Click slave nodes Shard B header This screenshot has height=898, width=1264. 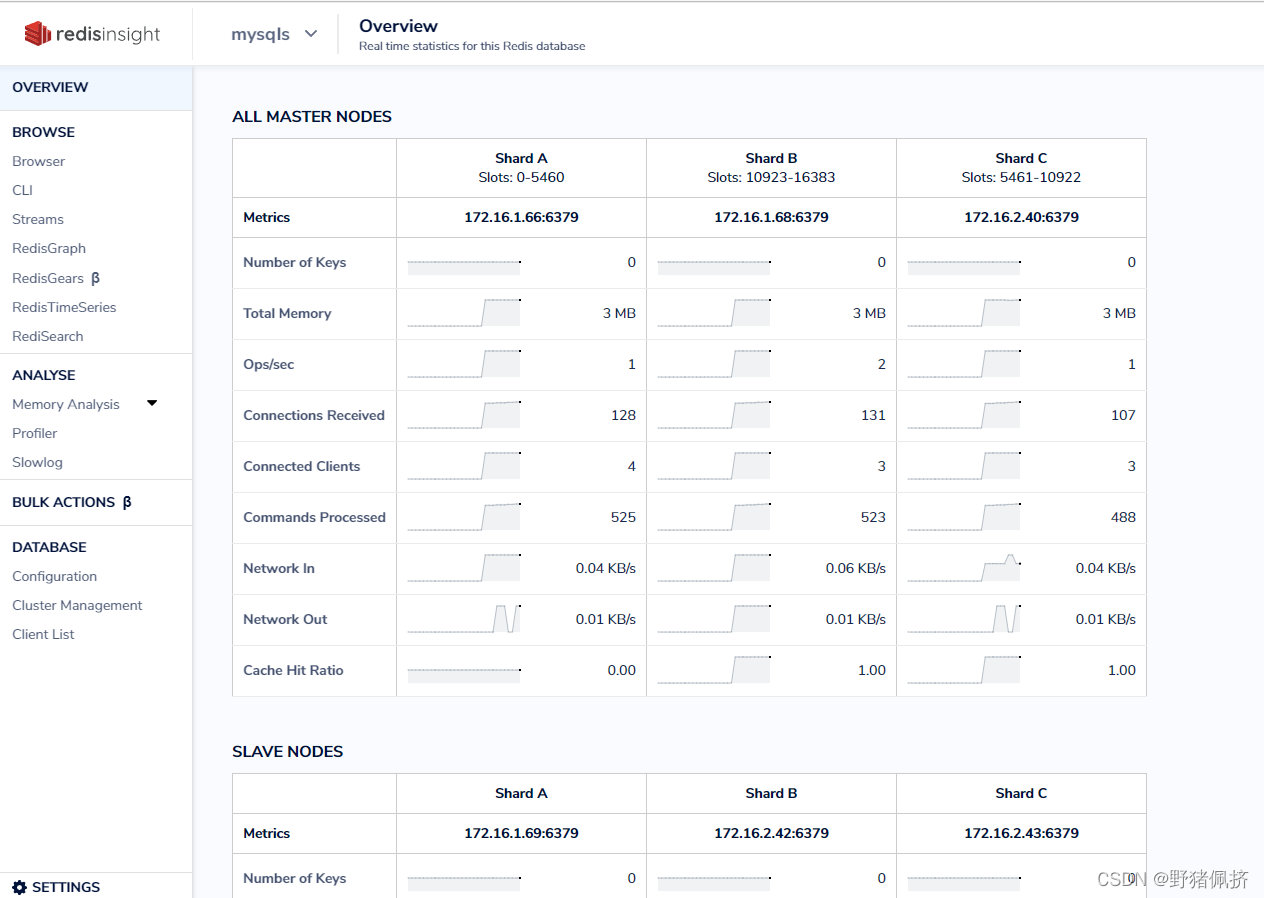(771, 793)
